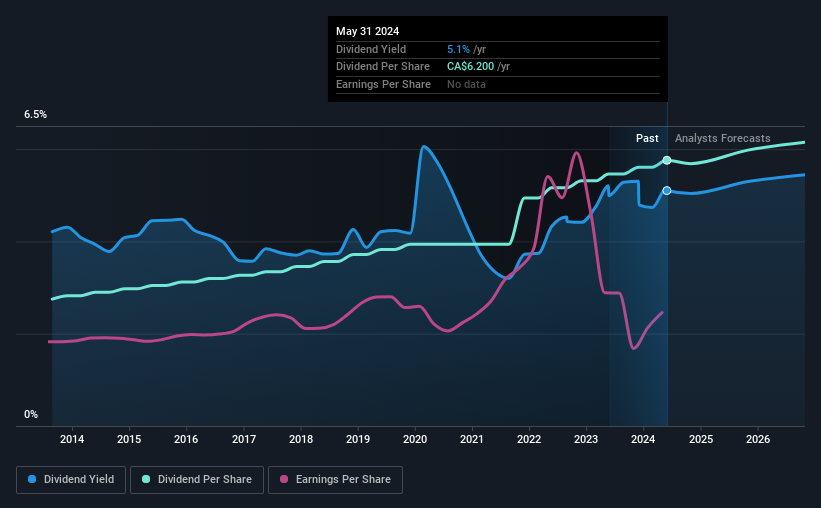Click the 'CA$6.200' dividend per share value
This screenshot has height=508, width=821.
click(470, 67)
